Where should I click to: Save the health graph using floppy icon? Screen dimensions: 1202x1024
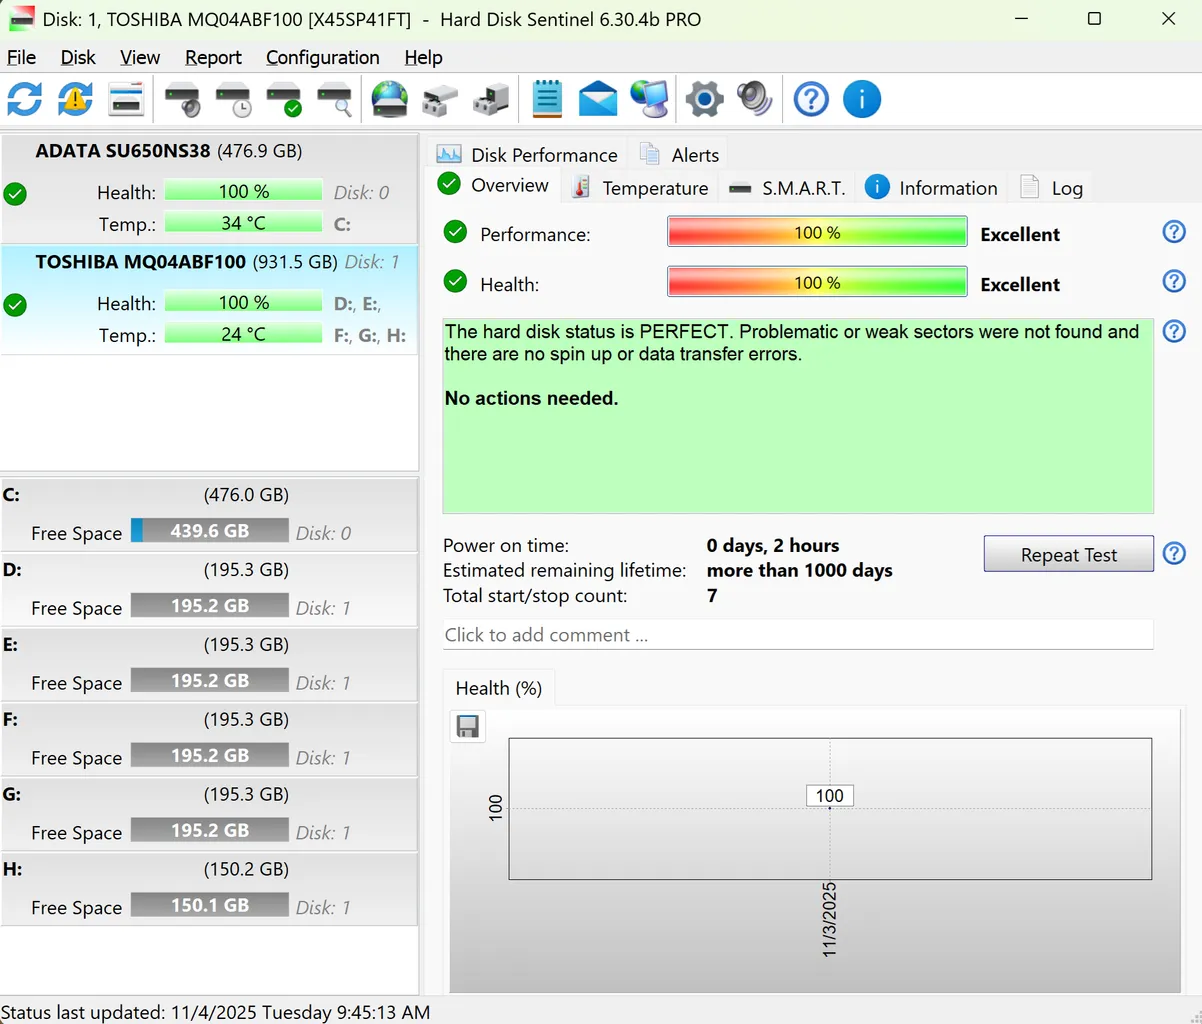coord(467,726)
